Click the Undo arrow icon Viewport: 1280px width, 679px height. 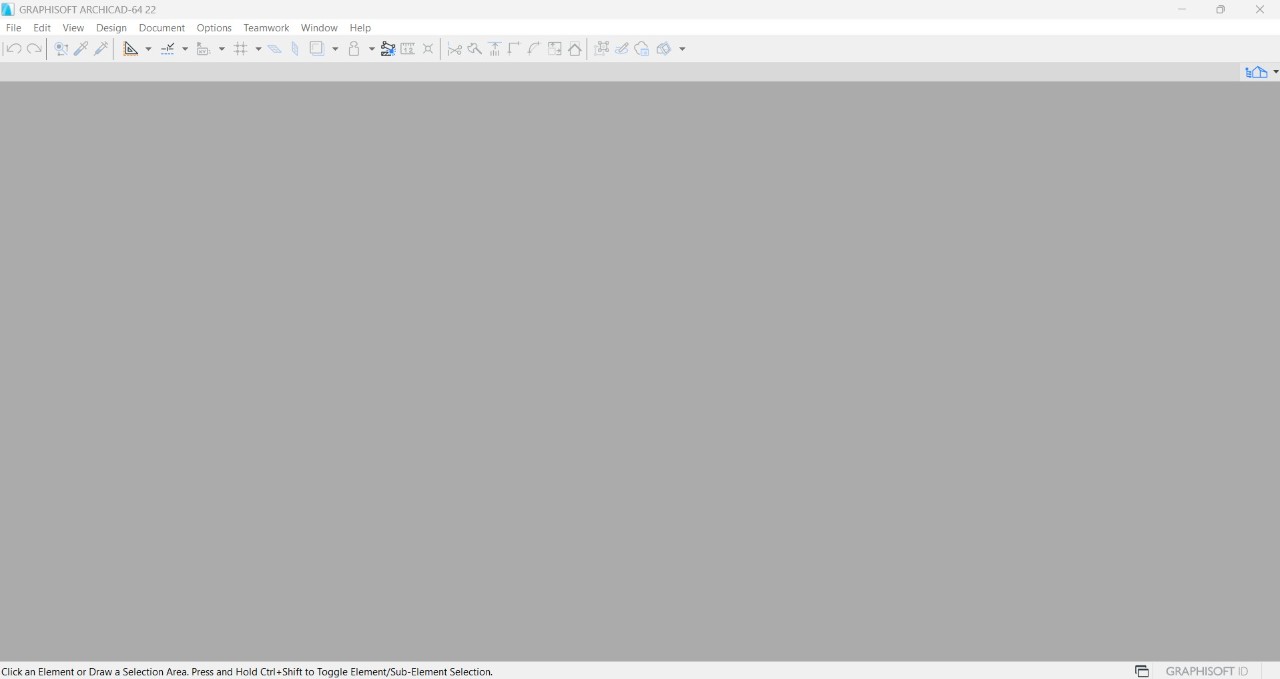(14, 49)
